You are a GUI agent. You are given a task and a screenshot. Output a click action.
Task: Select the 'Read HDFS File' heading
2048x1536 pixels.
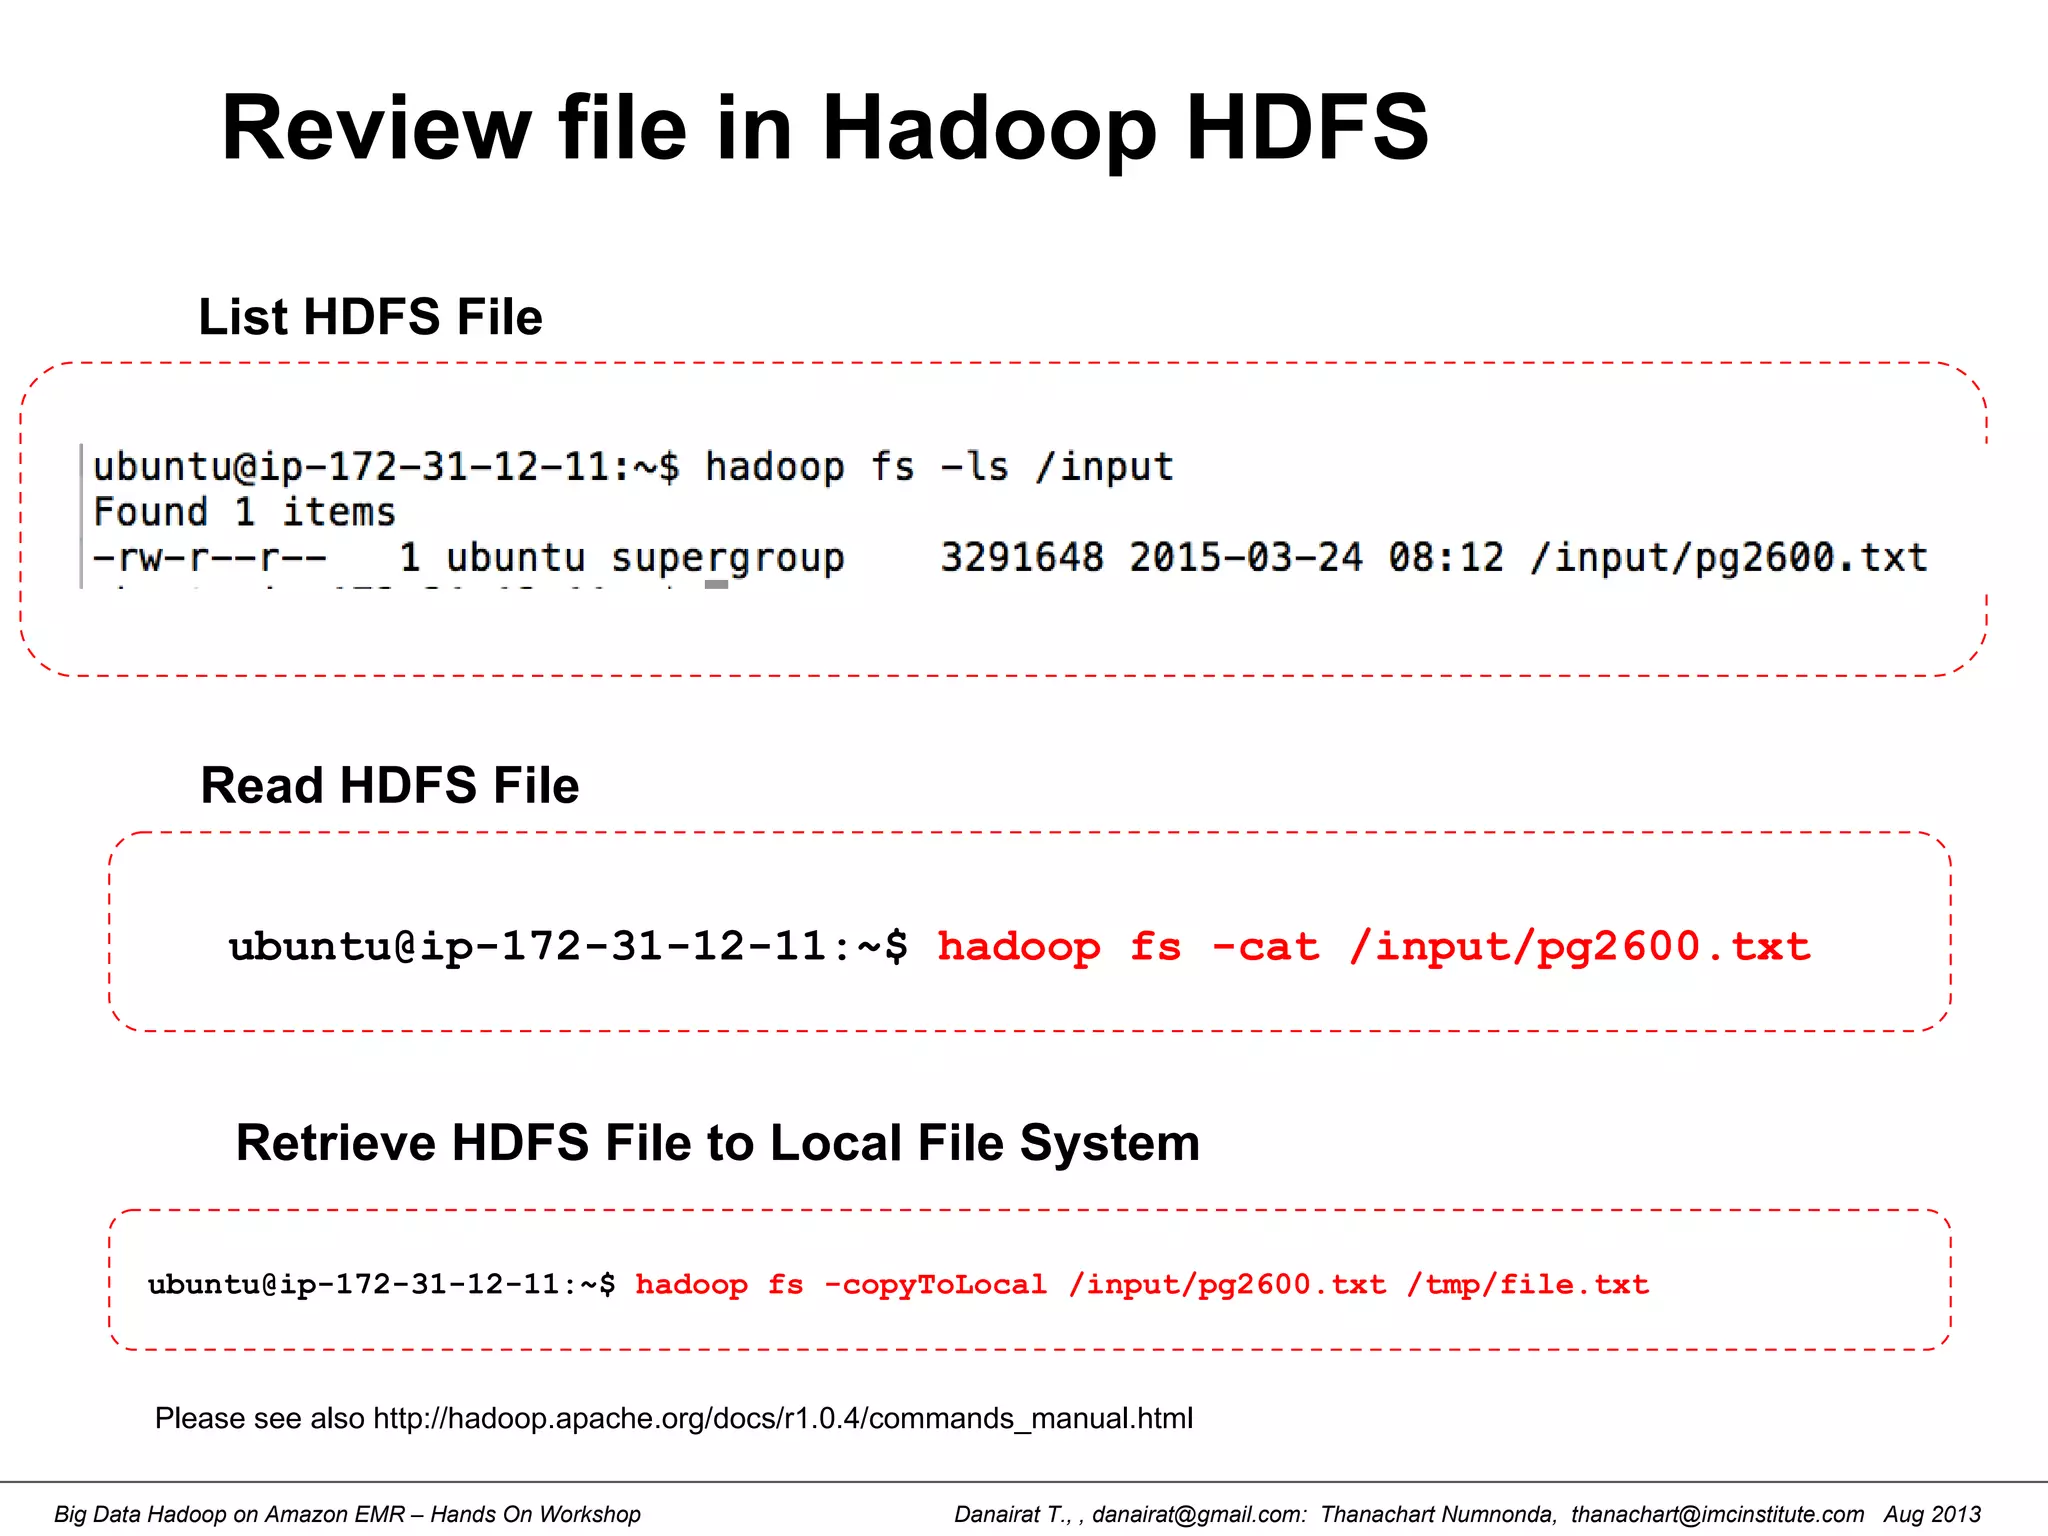390,785
